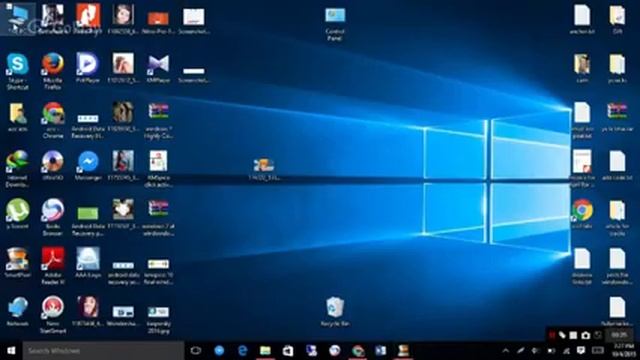Open the Skype shortcut on the desktop
The height and width of the screenshot is (360, 640).
click(18, 71)
